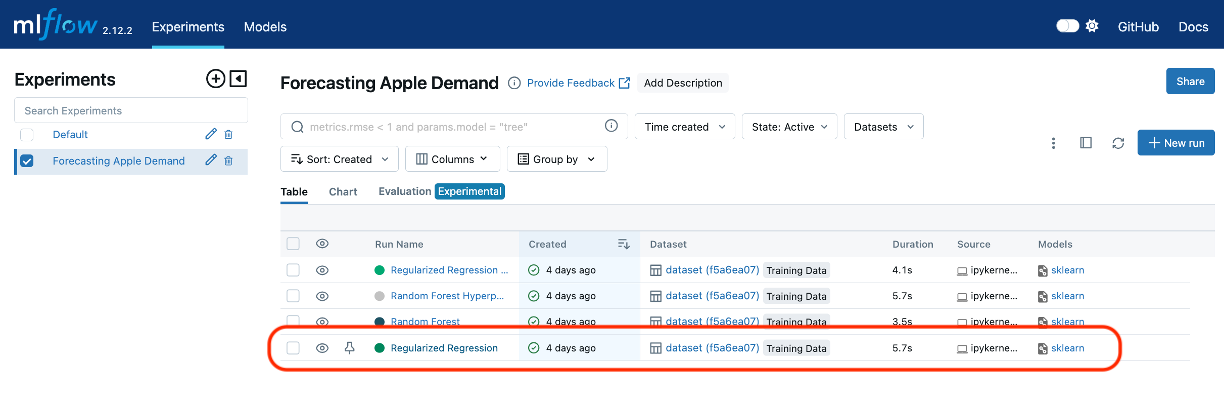Go to Experiments in the top navigation
Viewport: 1224px width, 396px height.
(188, 27)
